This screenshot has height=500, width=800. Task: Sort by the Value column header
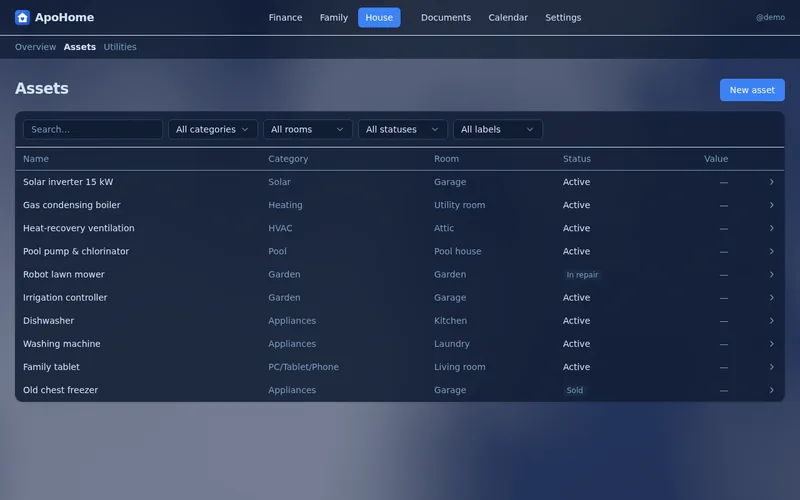coord(716,159)
